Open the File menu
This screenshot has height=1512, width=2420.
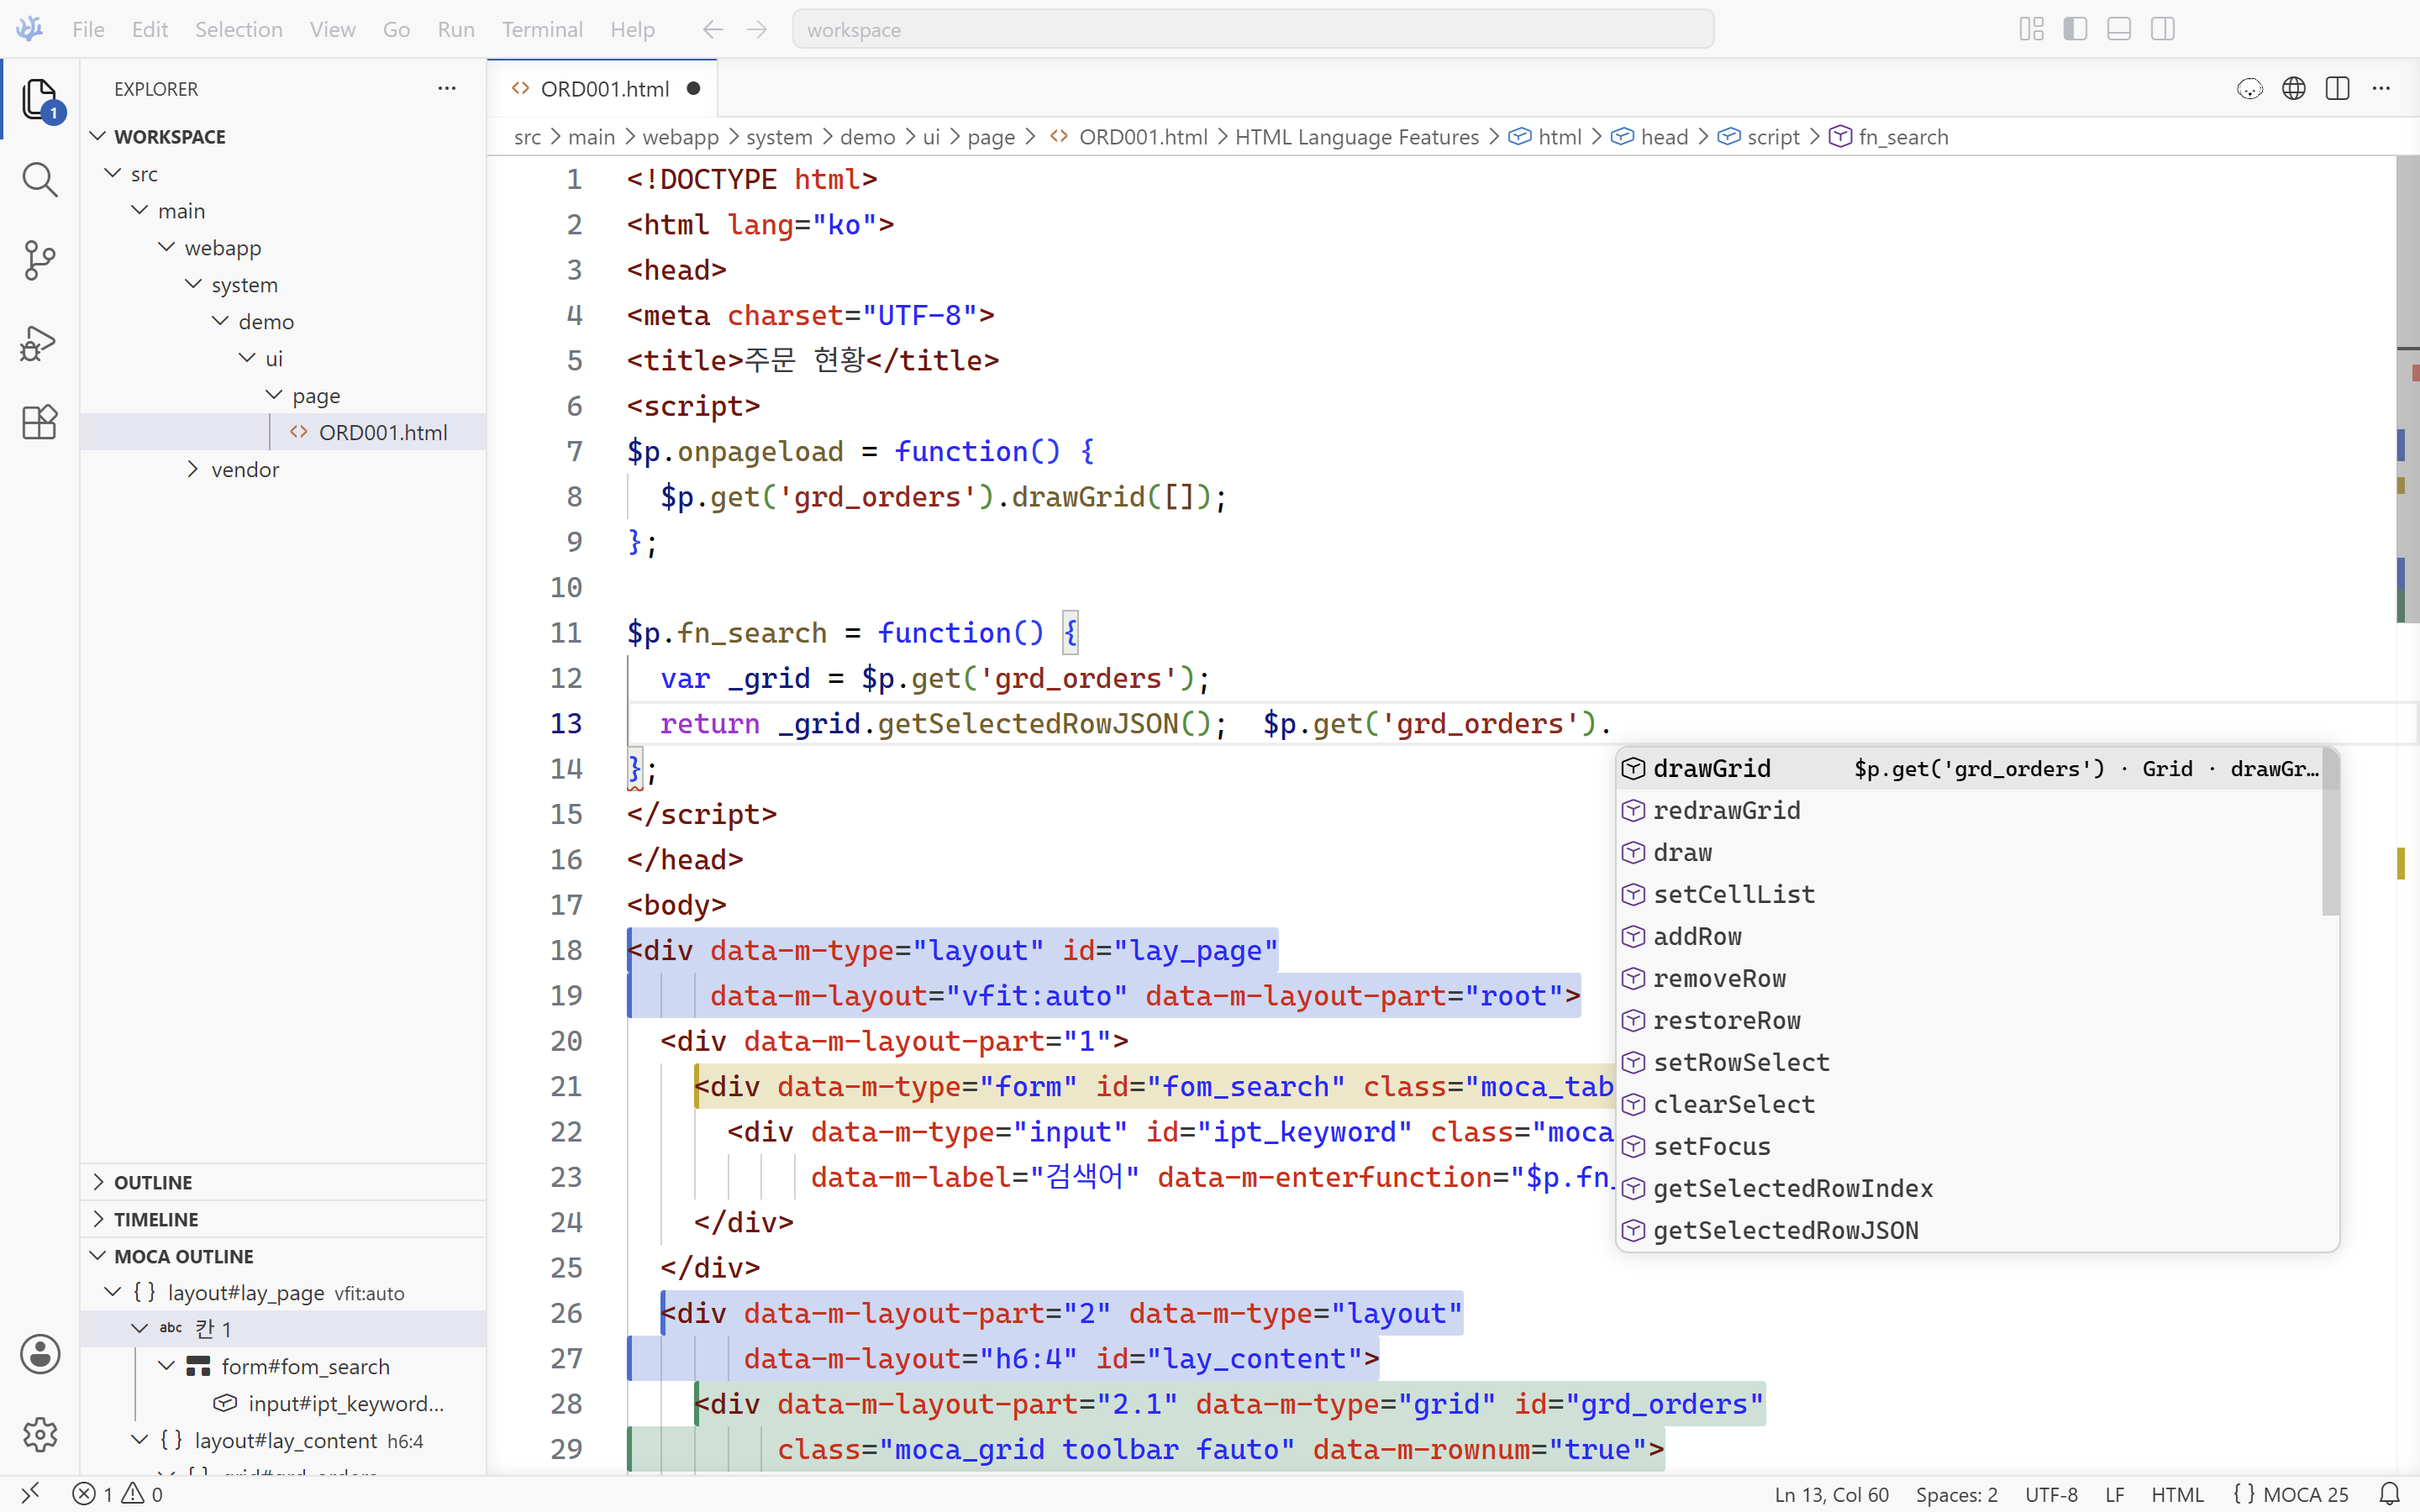(x=88, y=30)
